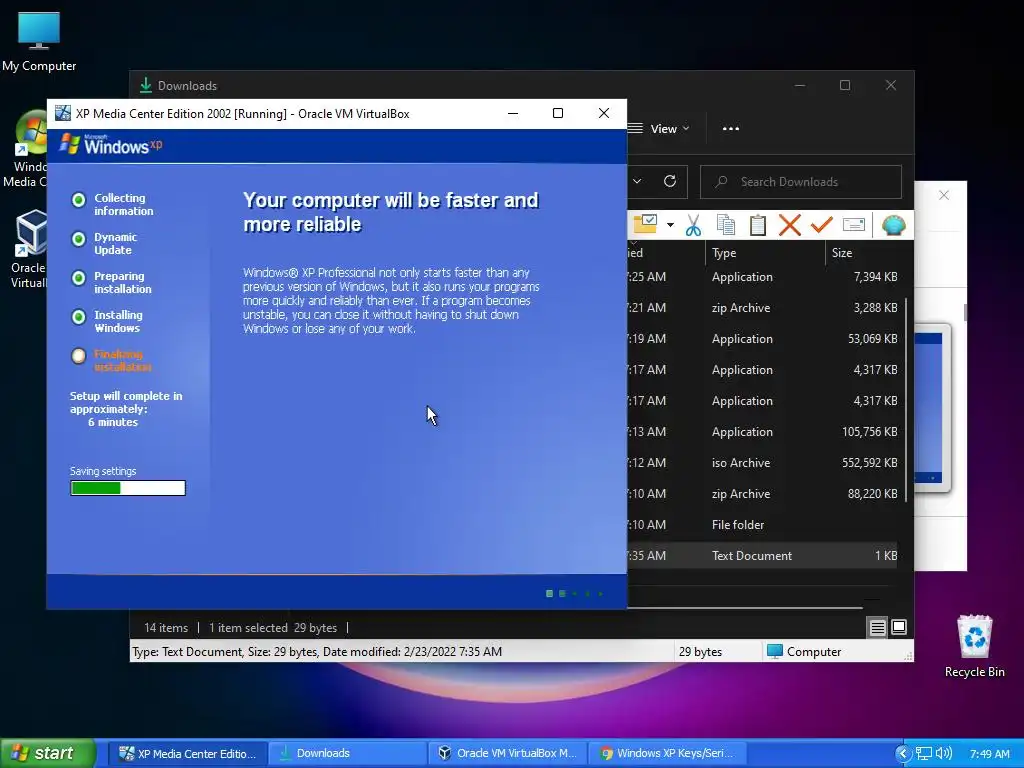Click the Start button

[48, 753]
